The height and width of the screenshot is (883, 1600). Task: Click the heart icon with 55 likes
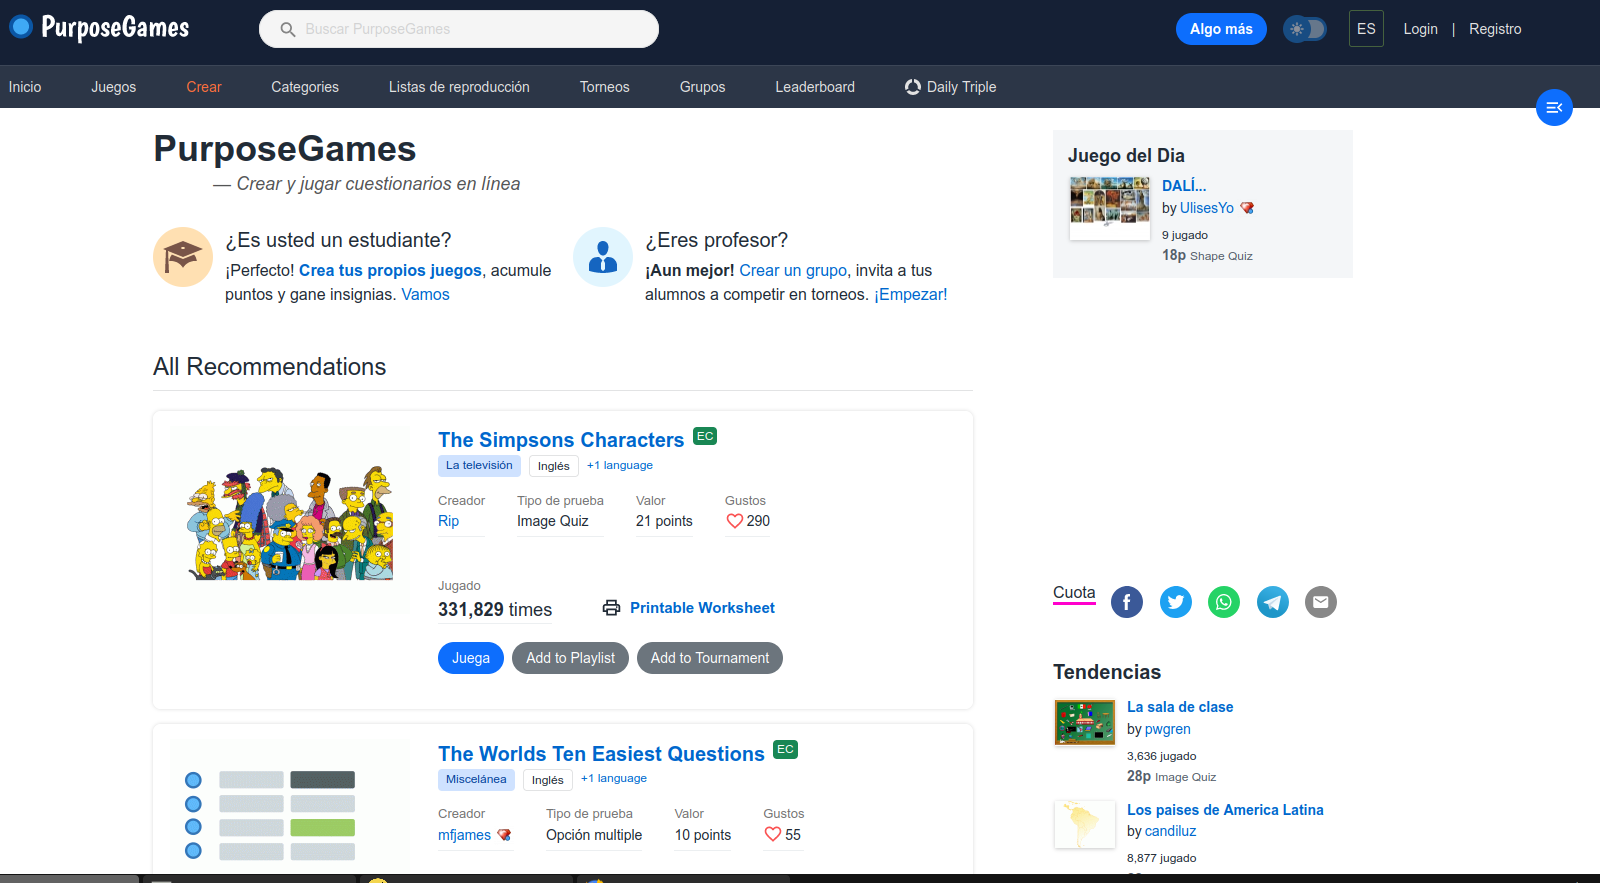(772, 834)
